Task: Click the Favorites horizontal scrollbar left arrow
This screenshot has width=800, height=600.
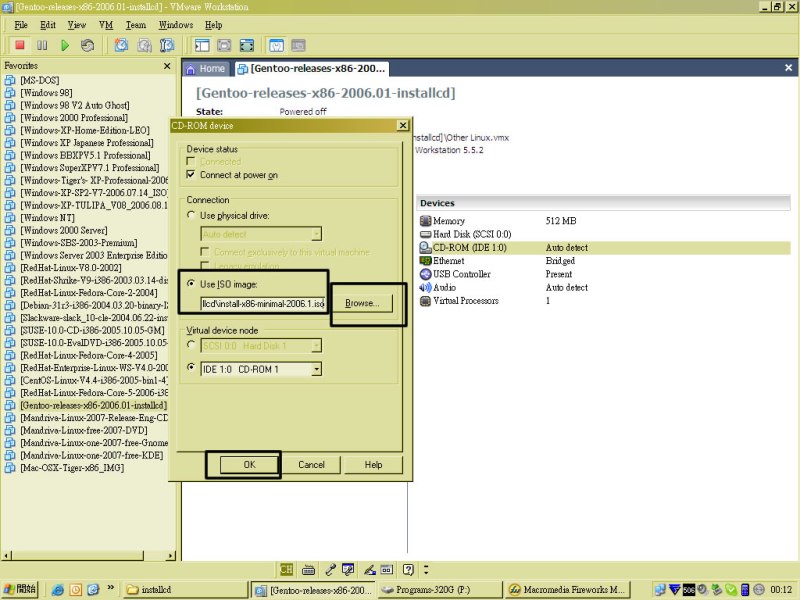Action: [x=7, y=555]
